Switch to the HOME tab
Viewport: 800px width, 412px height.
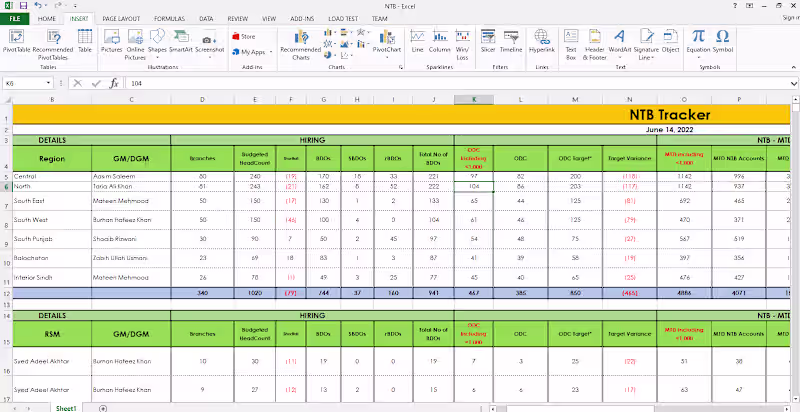[46, 18]
